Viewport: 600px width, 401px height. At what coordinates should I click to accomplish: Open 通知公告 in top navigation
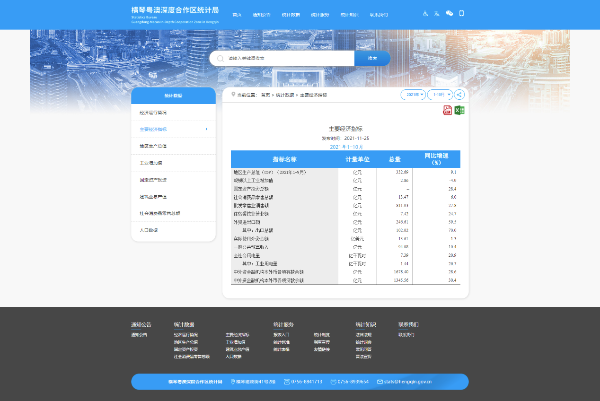pos(261,15)
